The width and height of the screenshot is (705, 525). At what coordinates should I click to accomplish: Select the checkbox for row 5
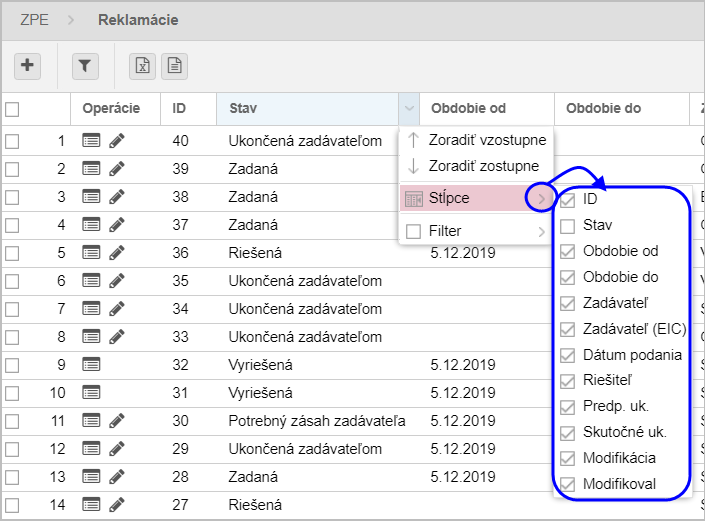pos(12,253)
